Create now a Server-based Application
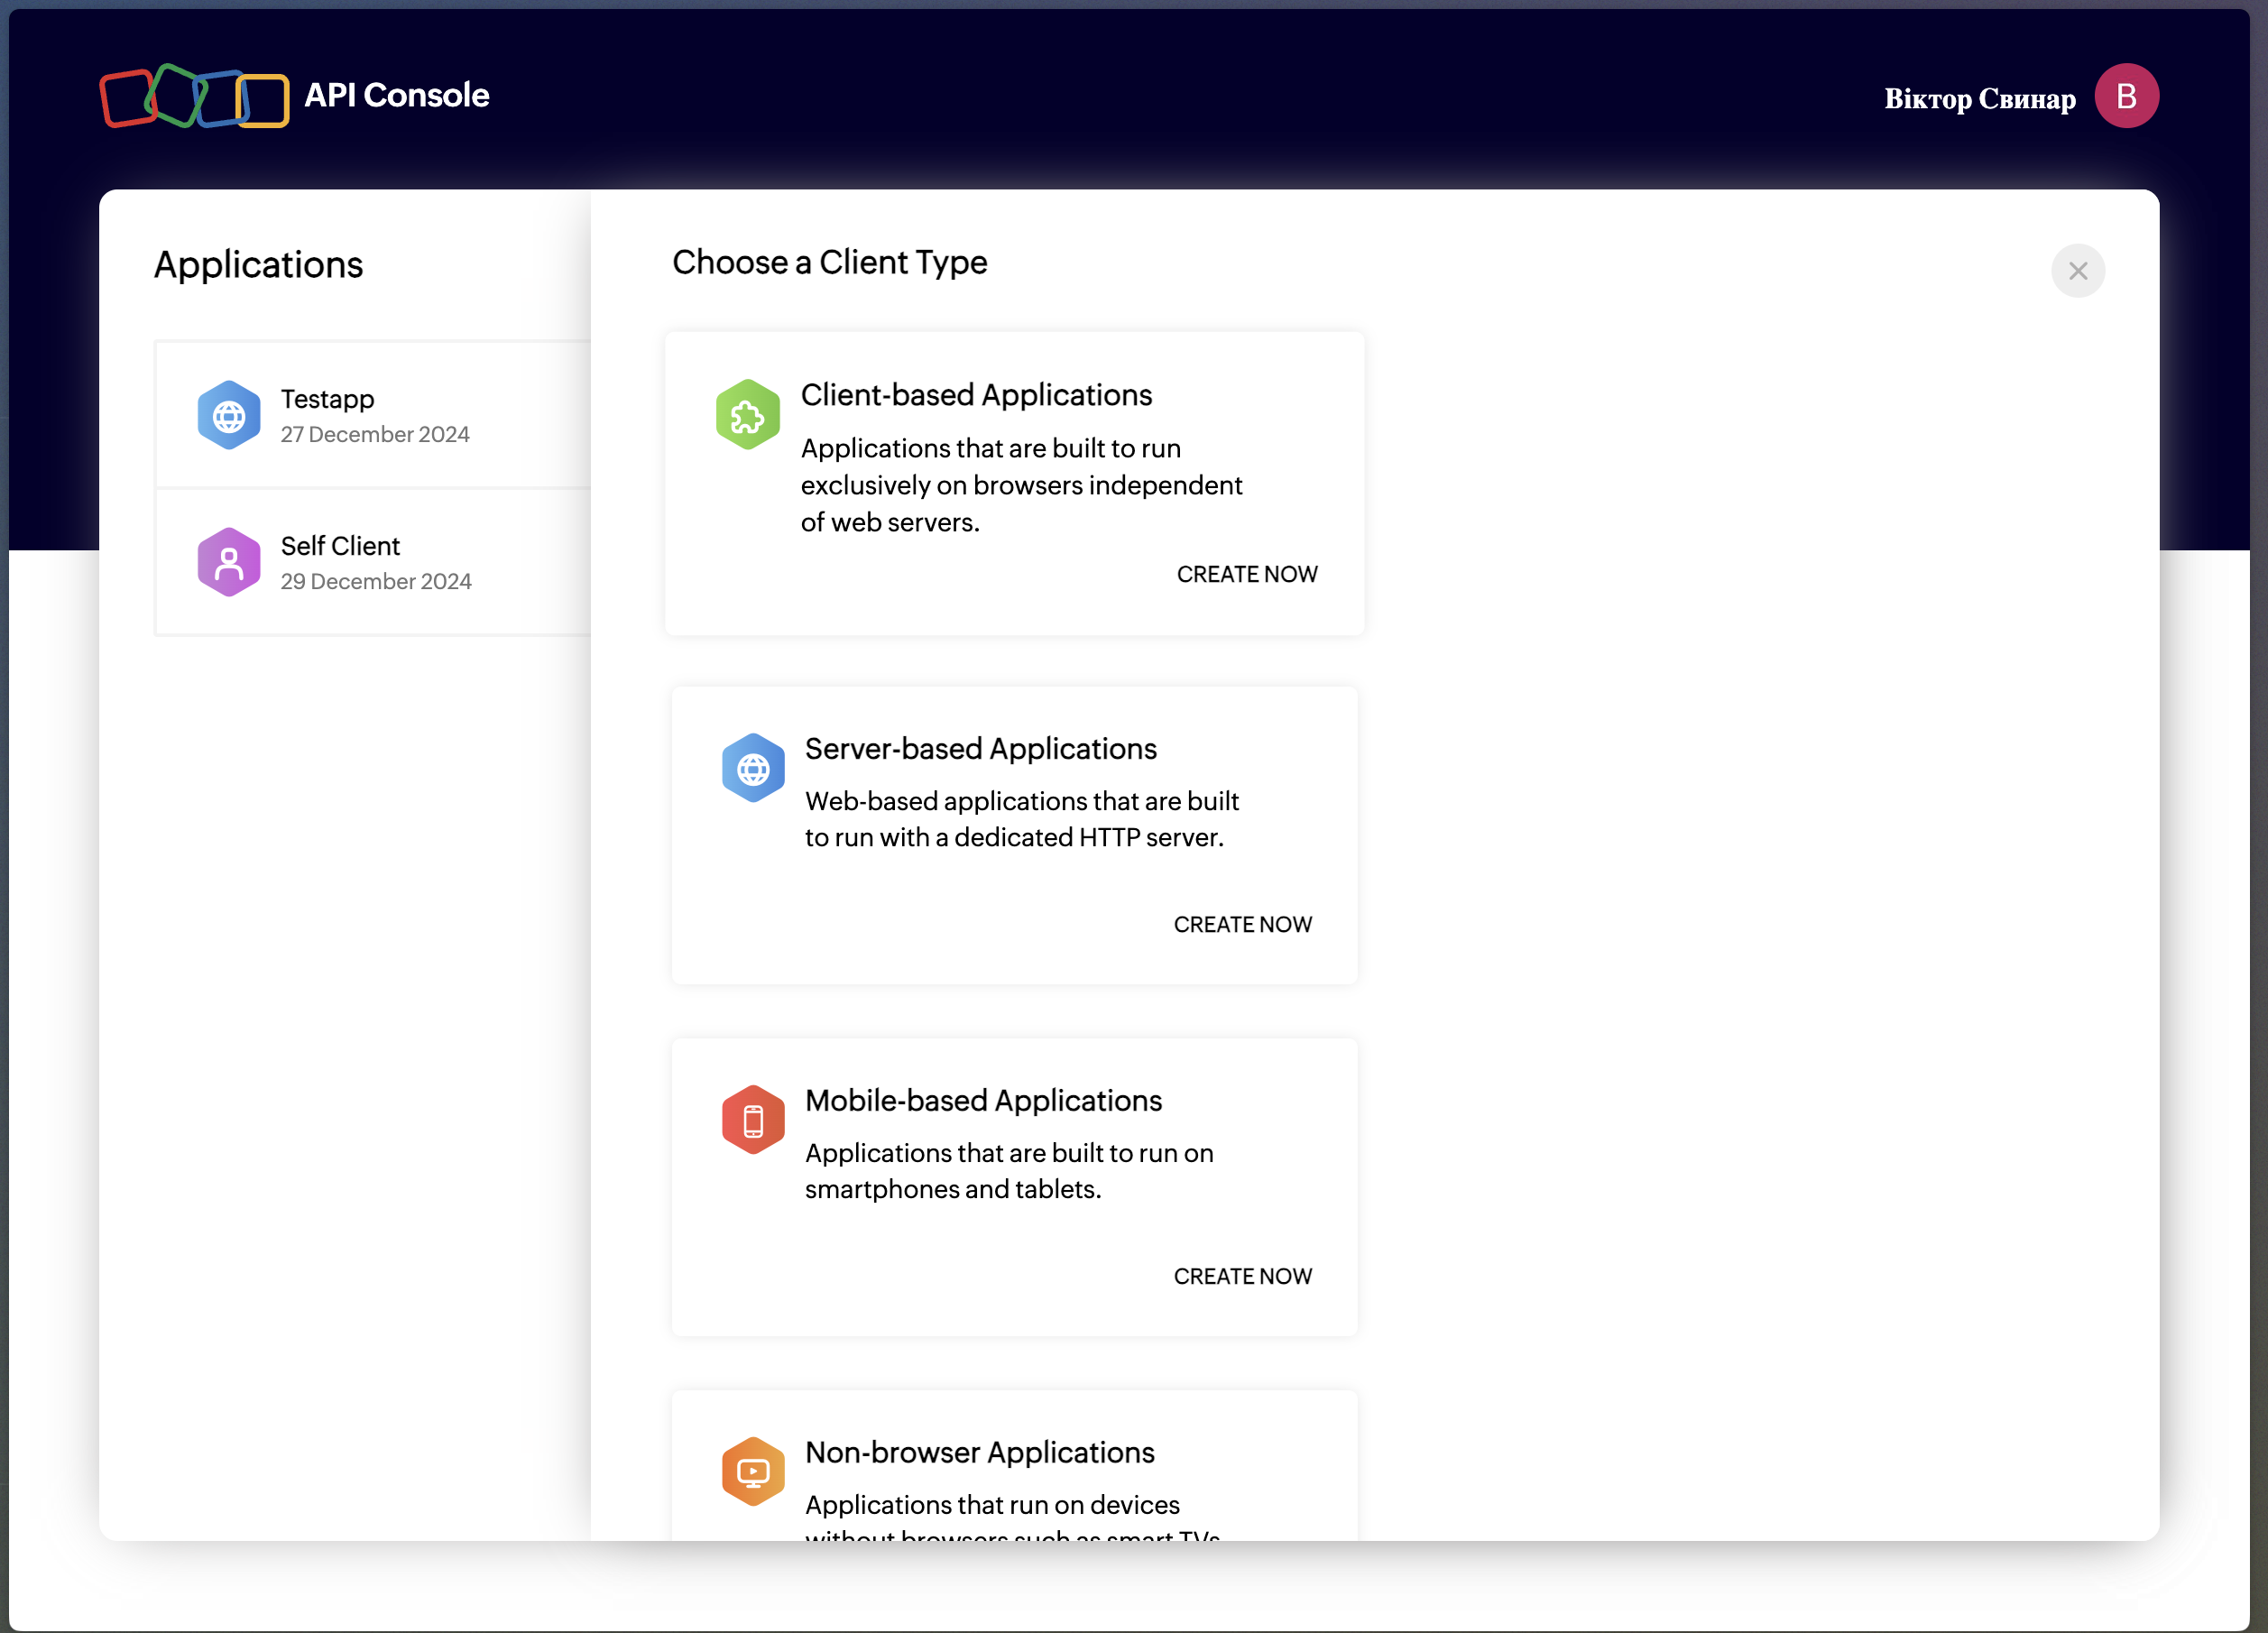 (1242, 924)
